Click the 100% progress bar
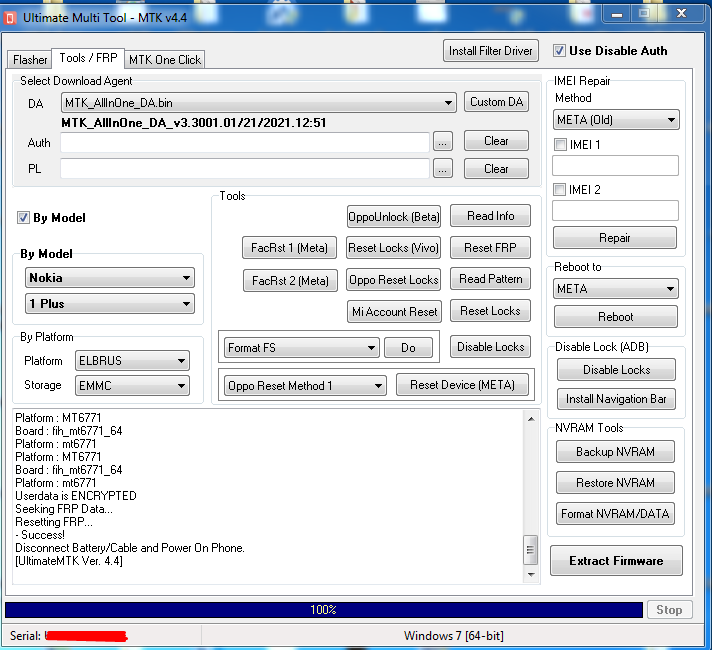The height and width of the screenshot is (650, 712). click(x=324, y=610)
